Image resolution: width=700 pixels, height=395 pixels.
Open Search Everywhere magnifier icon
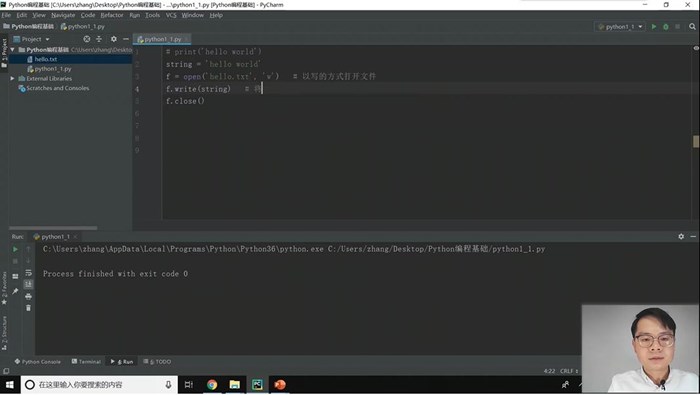[692, 27]
